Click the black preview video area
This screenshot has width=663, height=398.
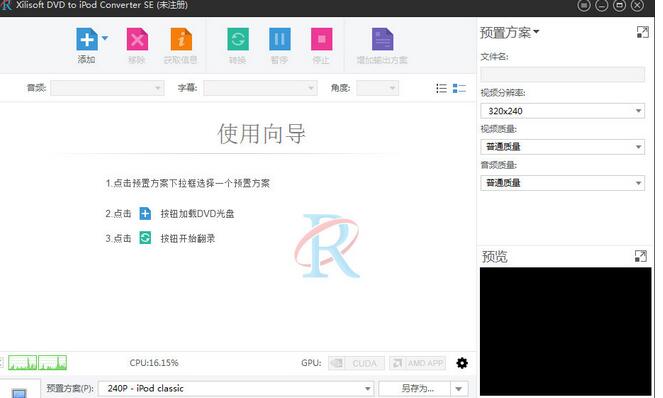(x=565, y=331)
